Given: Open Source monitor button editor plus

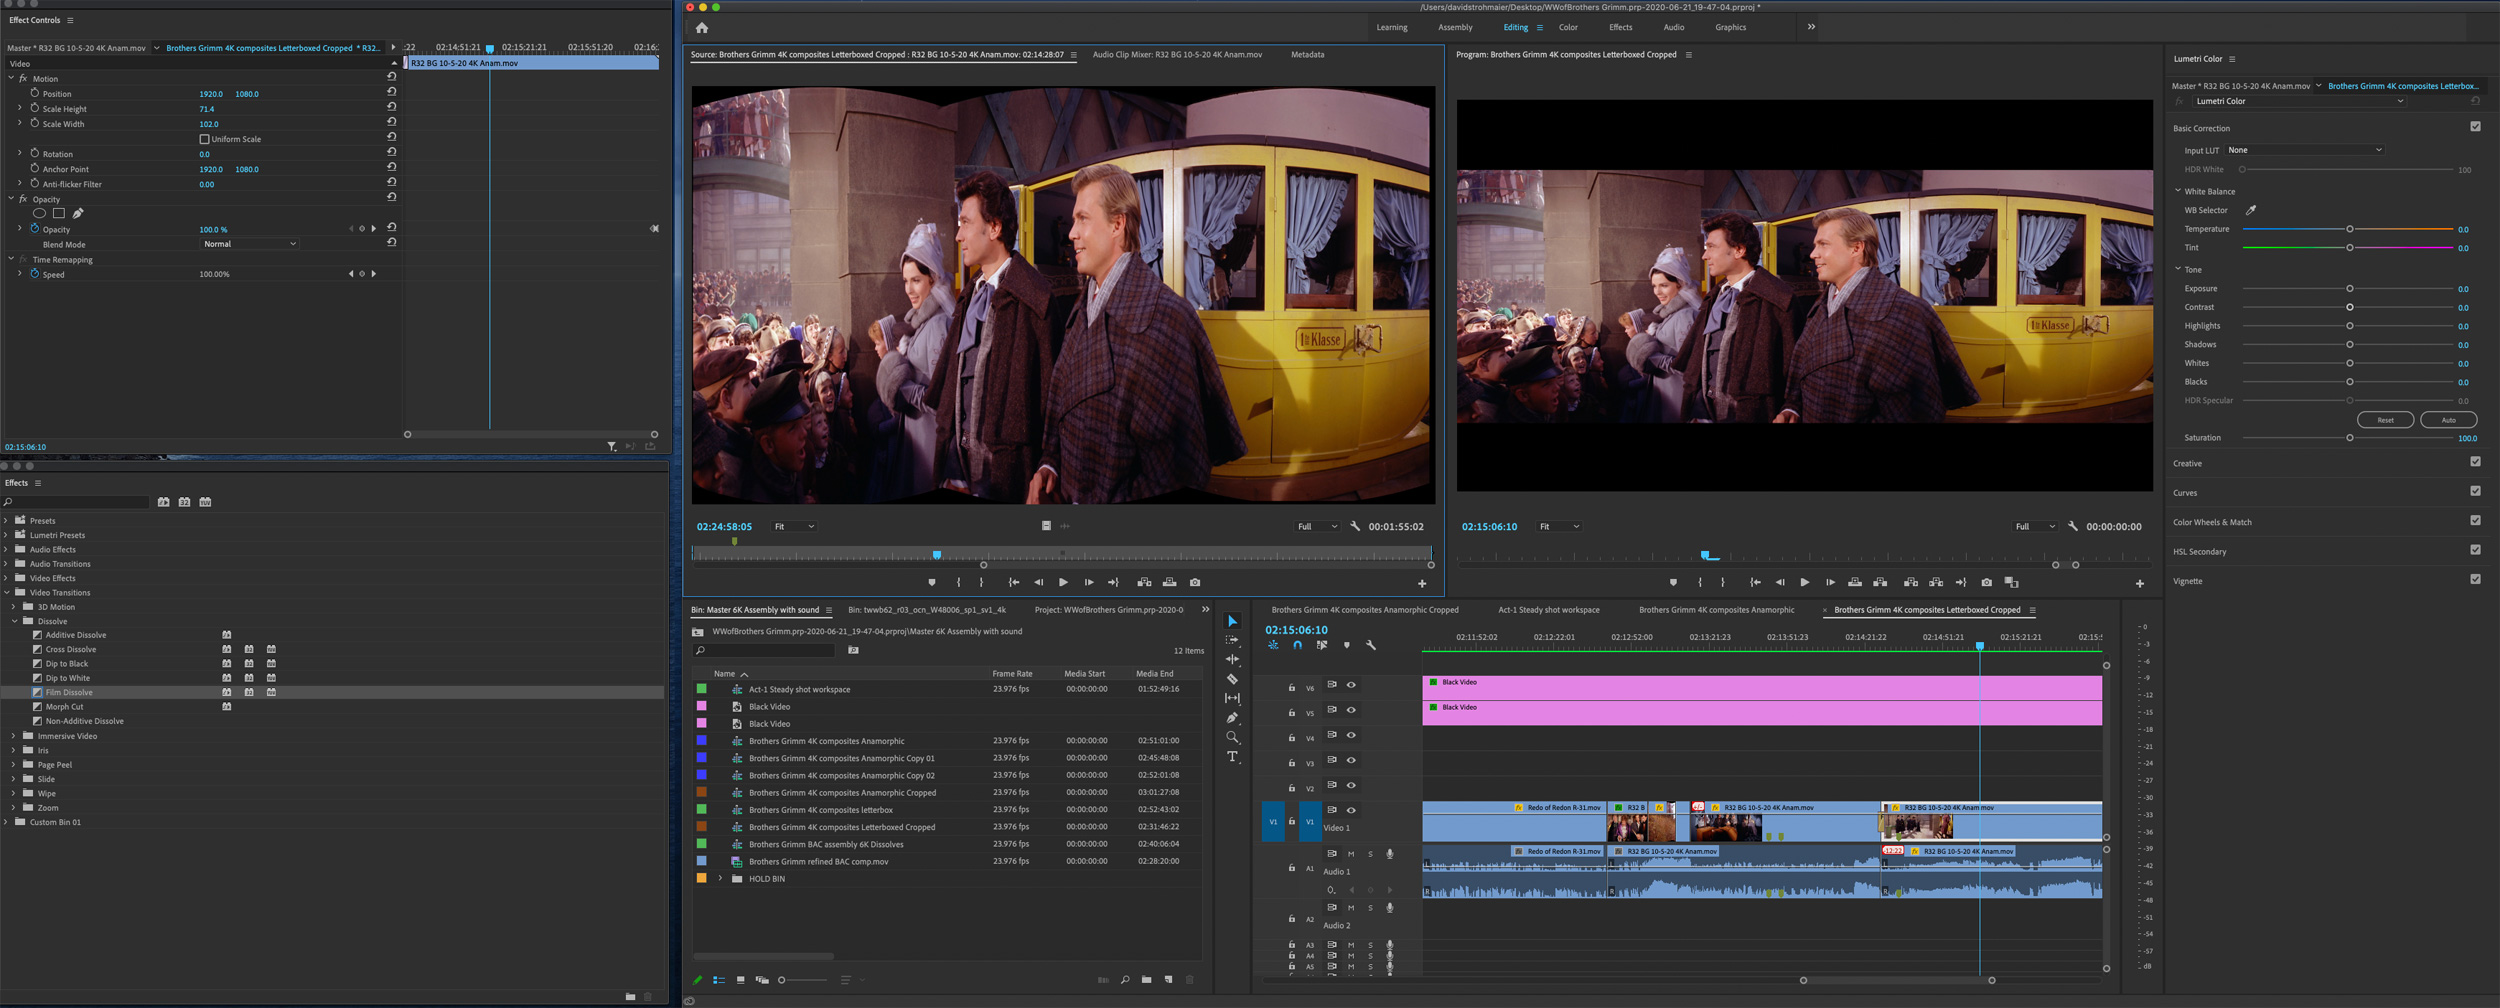Looking at the screenshot, I should [1422, 583].
